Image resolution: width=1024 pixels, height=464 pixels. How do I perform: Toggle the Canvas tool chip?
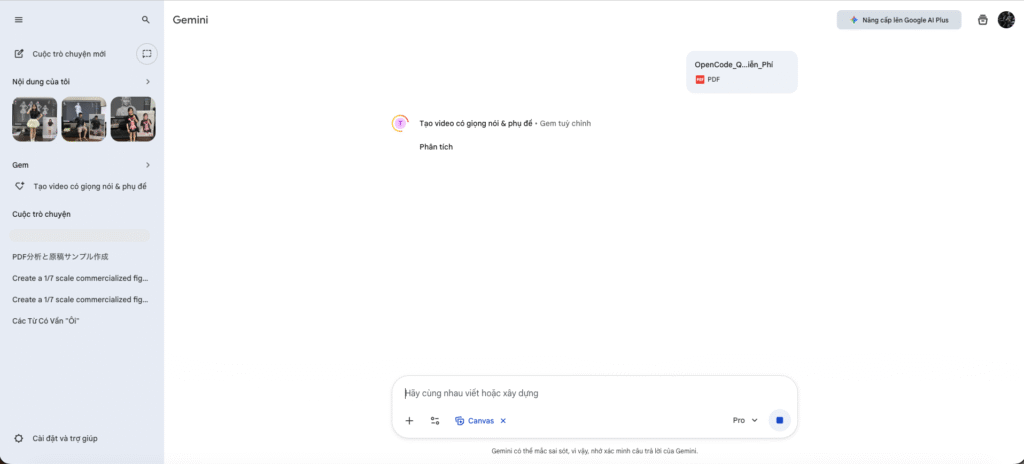475,421
